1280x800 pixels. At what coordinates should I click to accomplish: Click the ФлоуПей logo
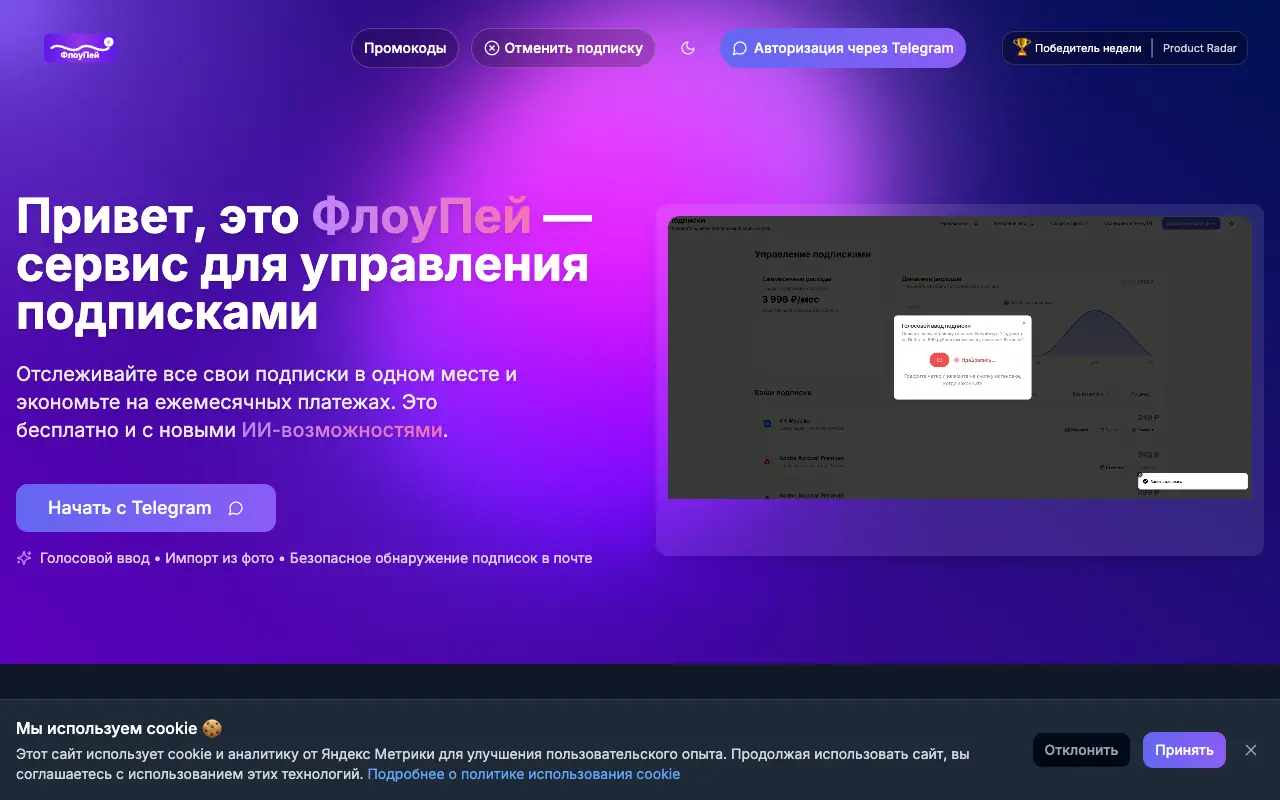(x=80, y=48)
